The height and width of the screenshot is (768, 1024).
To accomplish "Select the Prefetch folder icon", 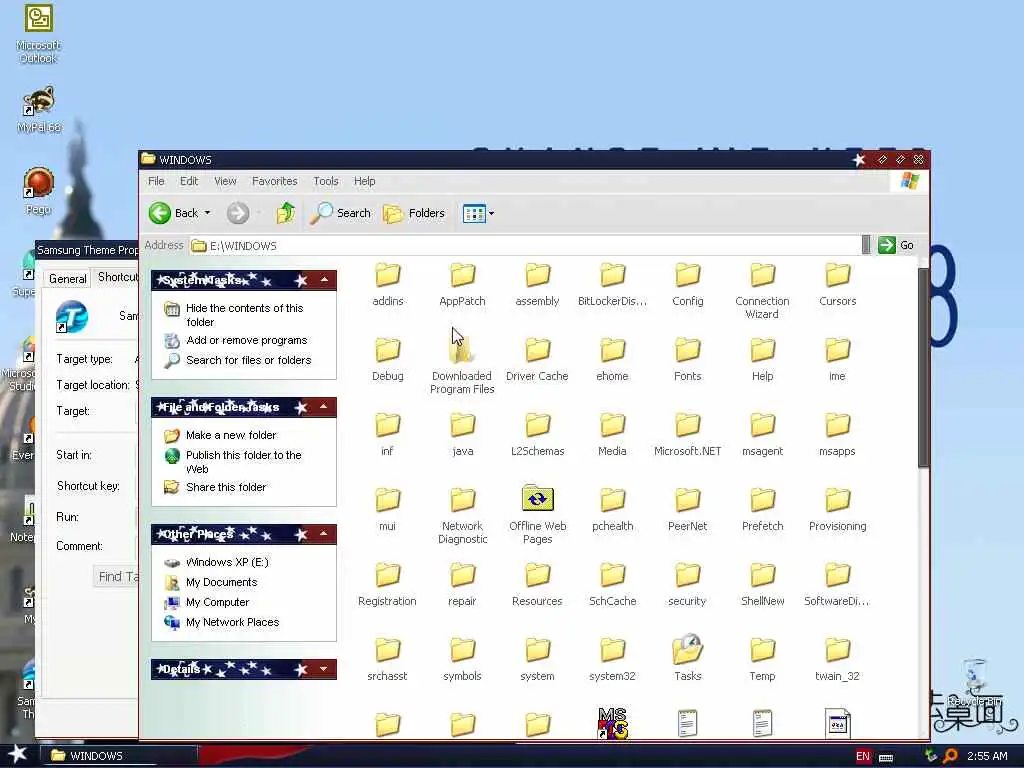I will tap(762, 501).
